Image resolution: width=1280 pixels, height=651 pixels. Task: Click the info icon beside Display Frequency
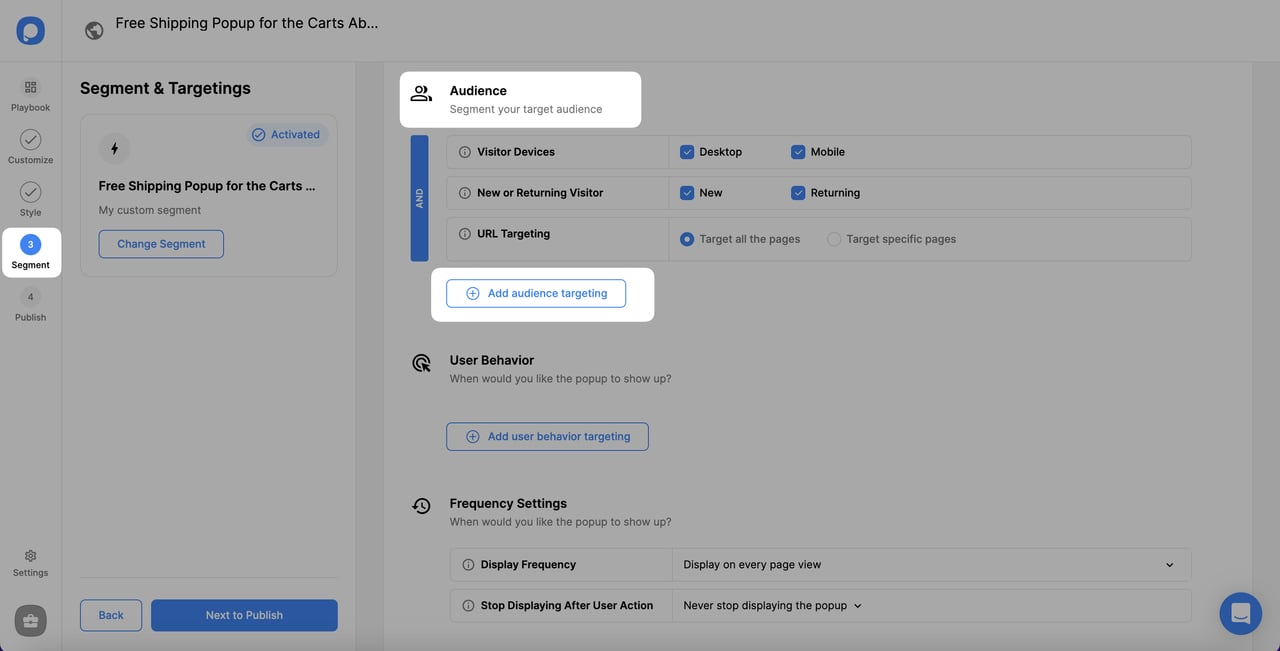point(468,565)
